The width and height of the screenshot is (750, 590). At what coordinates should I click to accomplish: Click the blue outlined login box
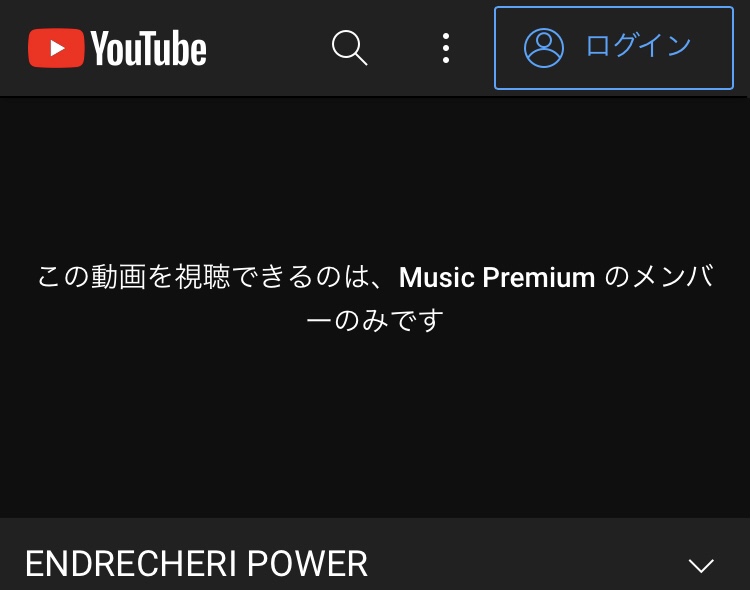(x=614, y=48)
